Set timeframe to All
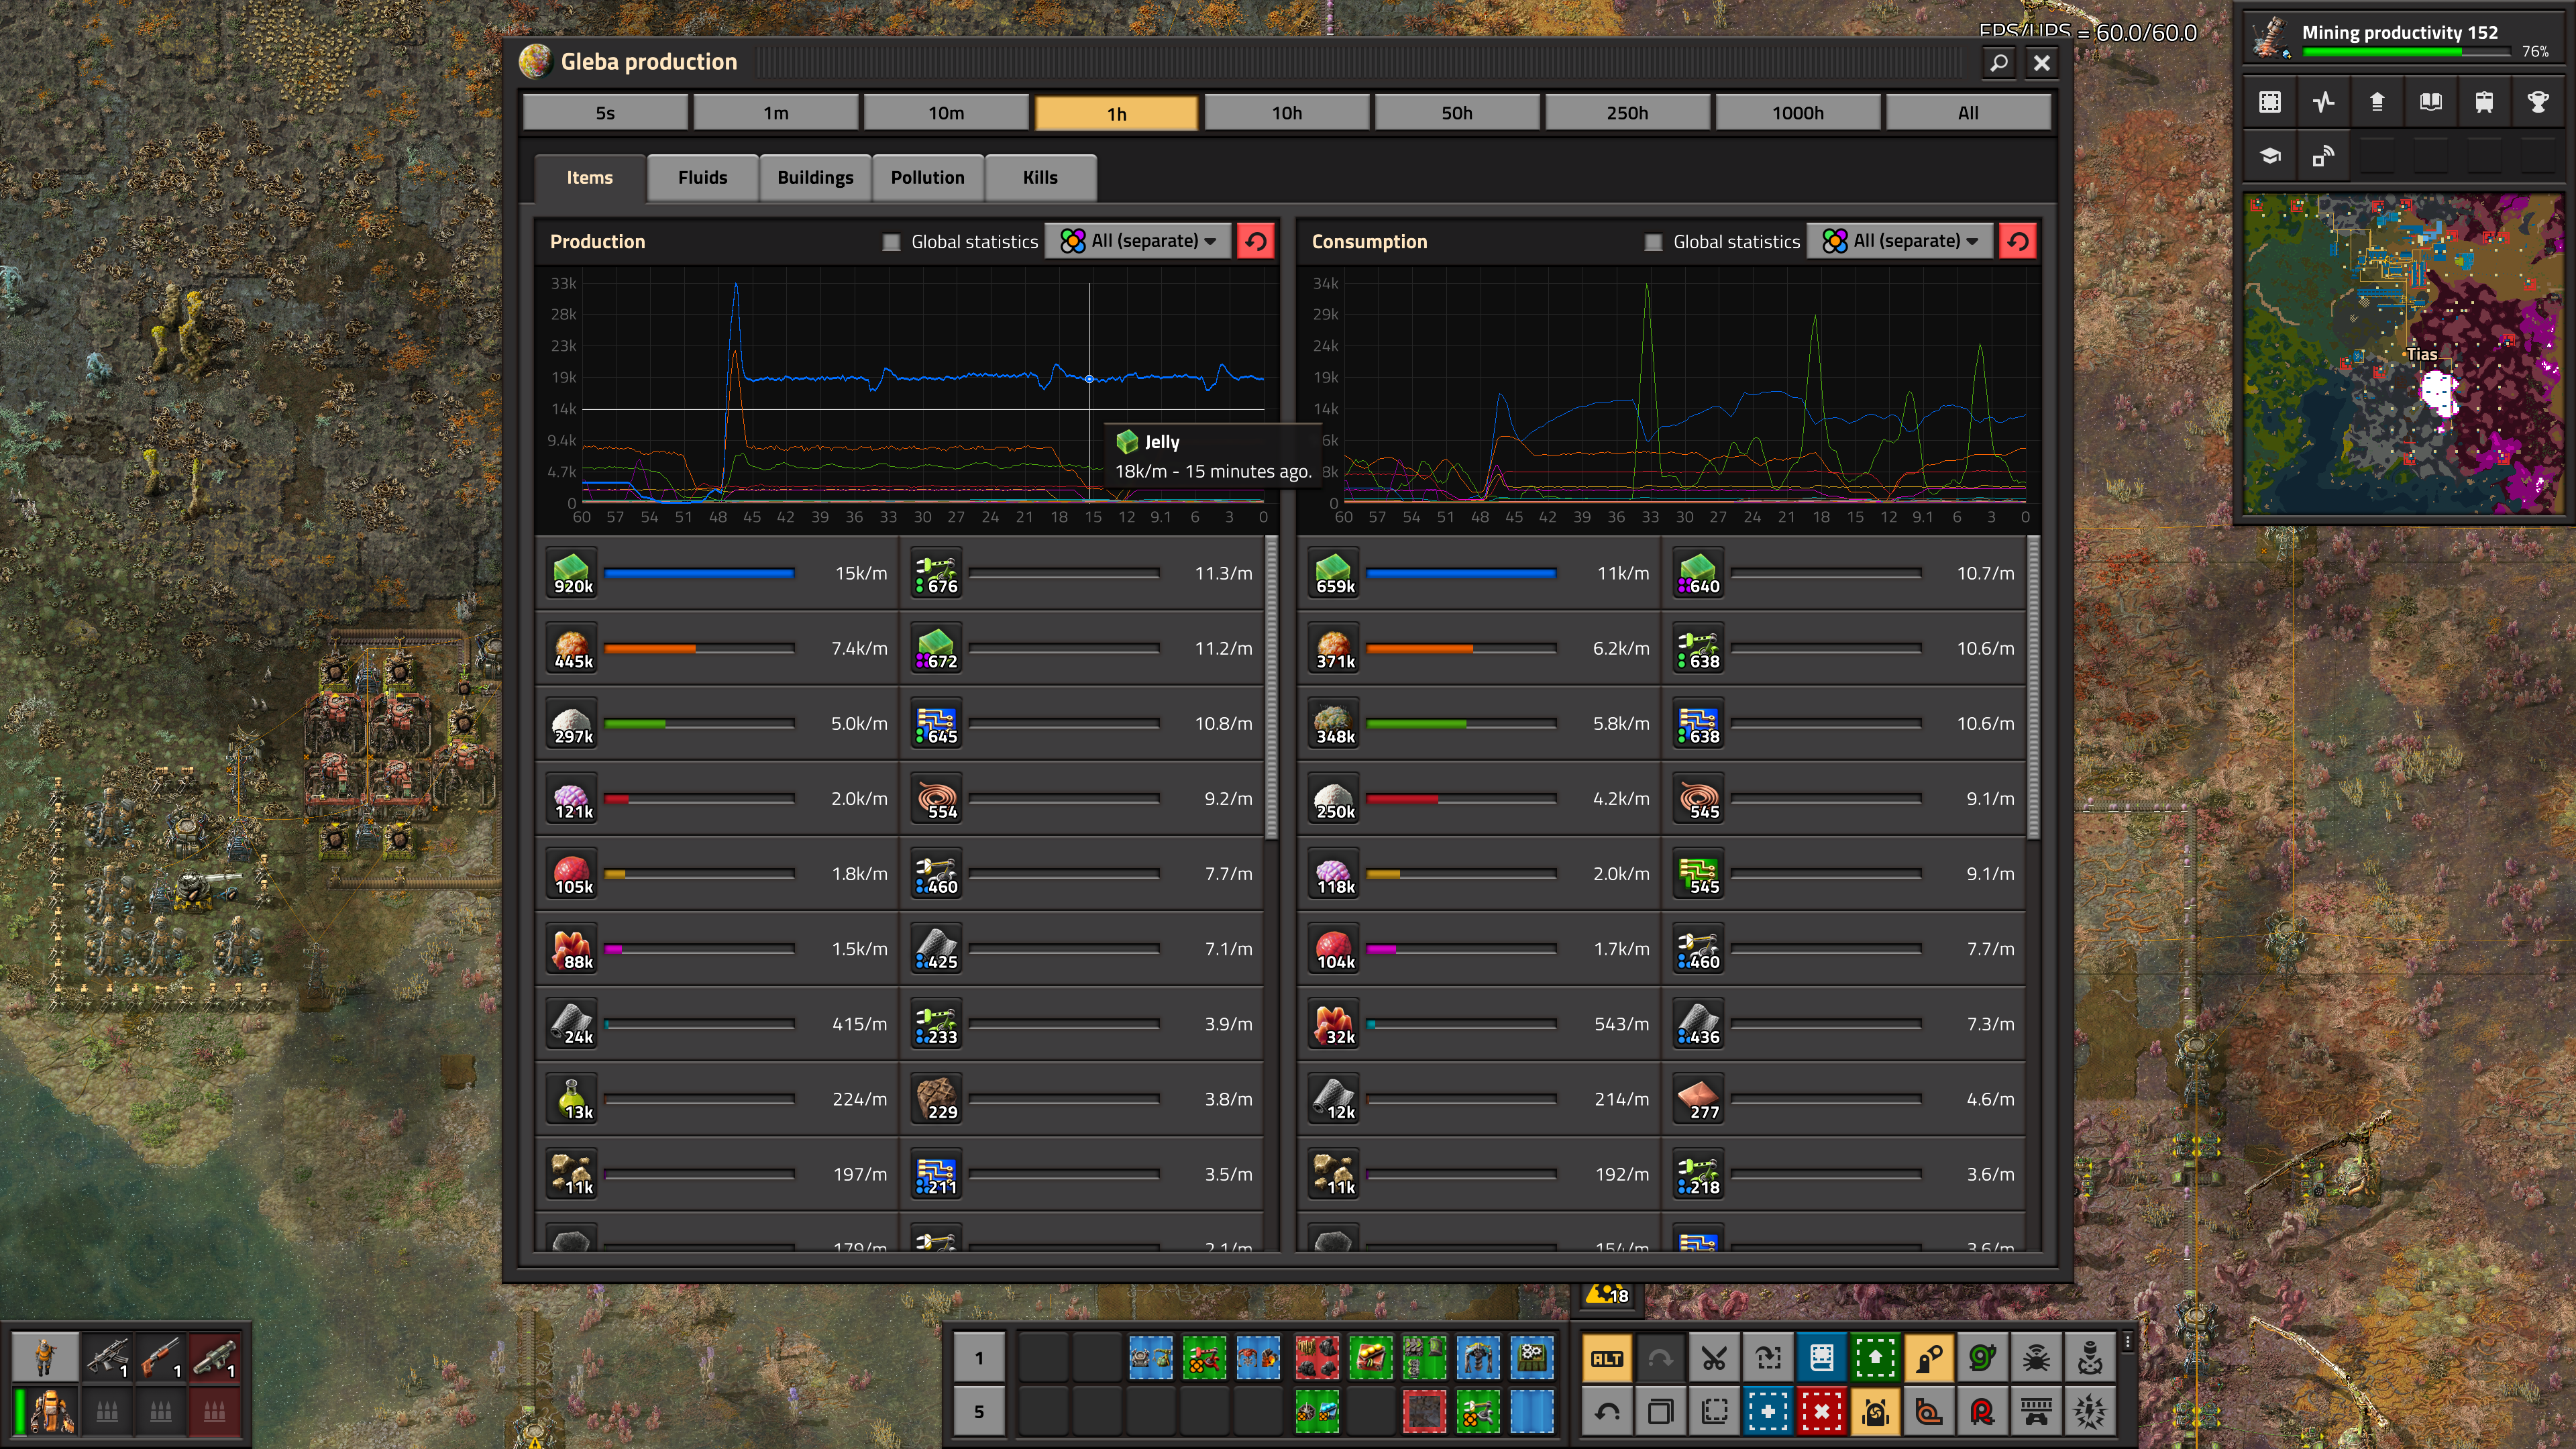Image resolution: width=2576 pixels, height=1449 pixels. (1968, 113)
